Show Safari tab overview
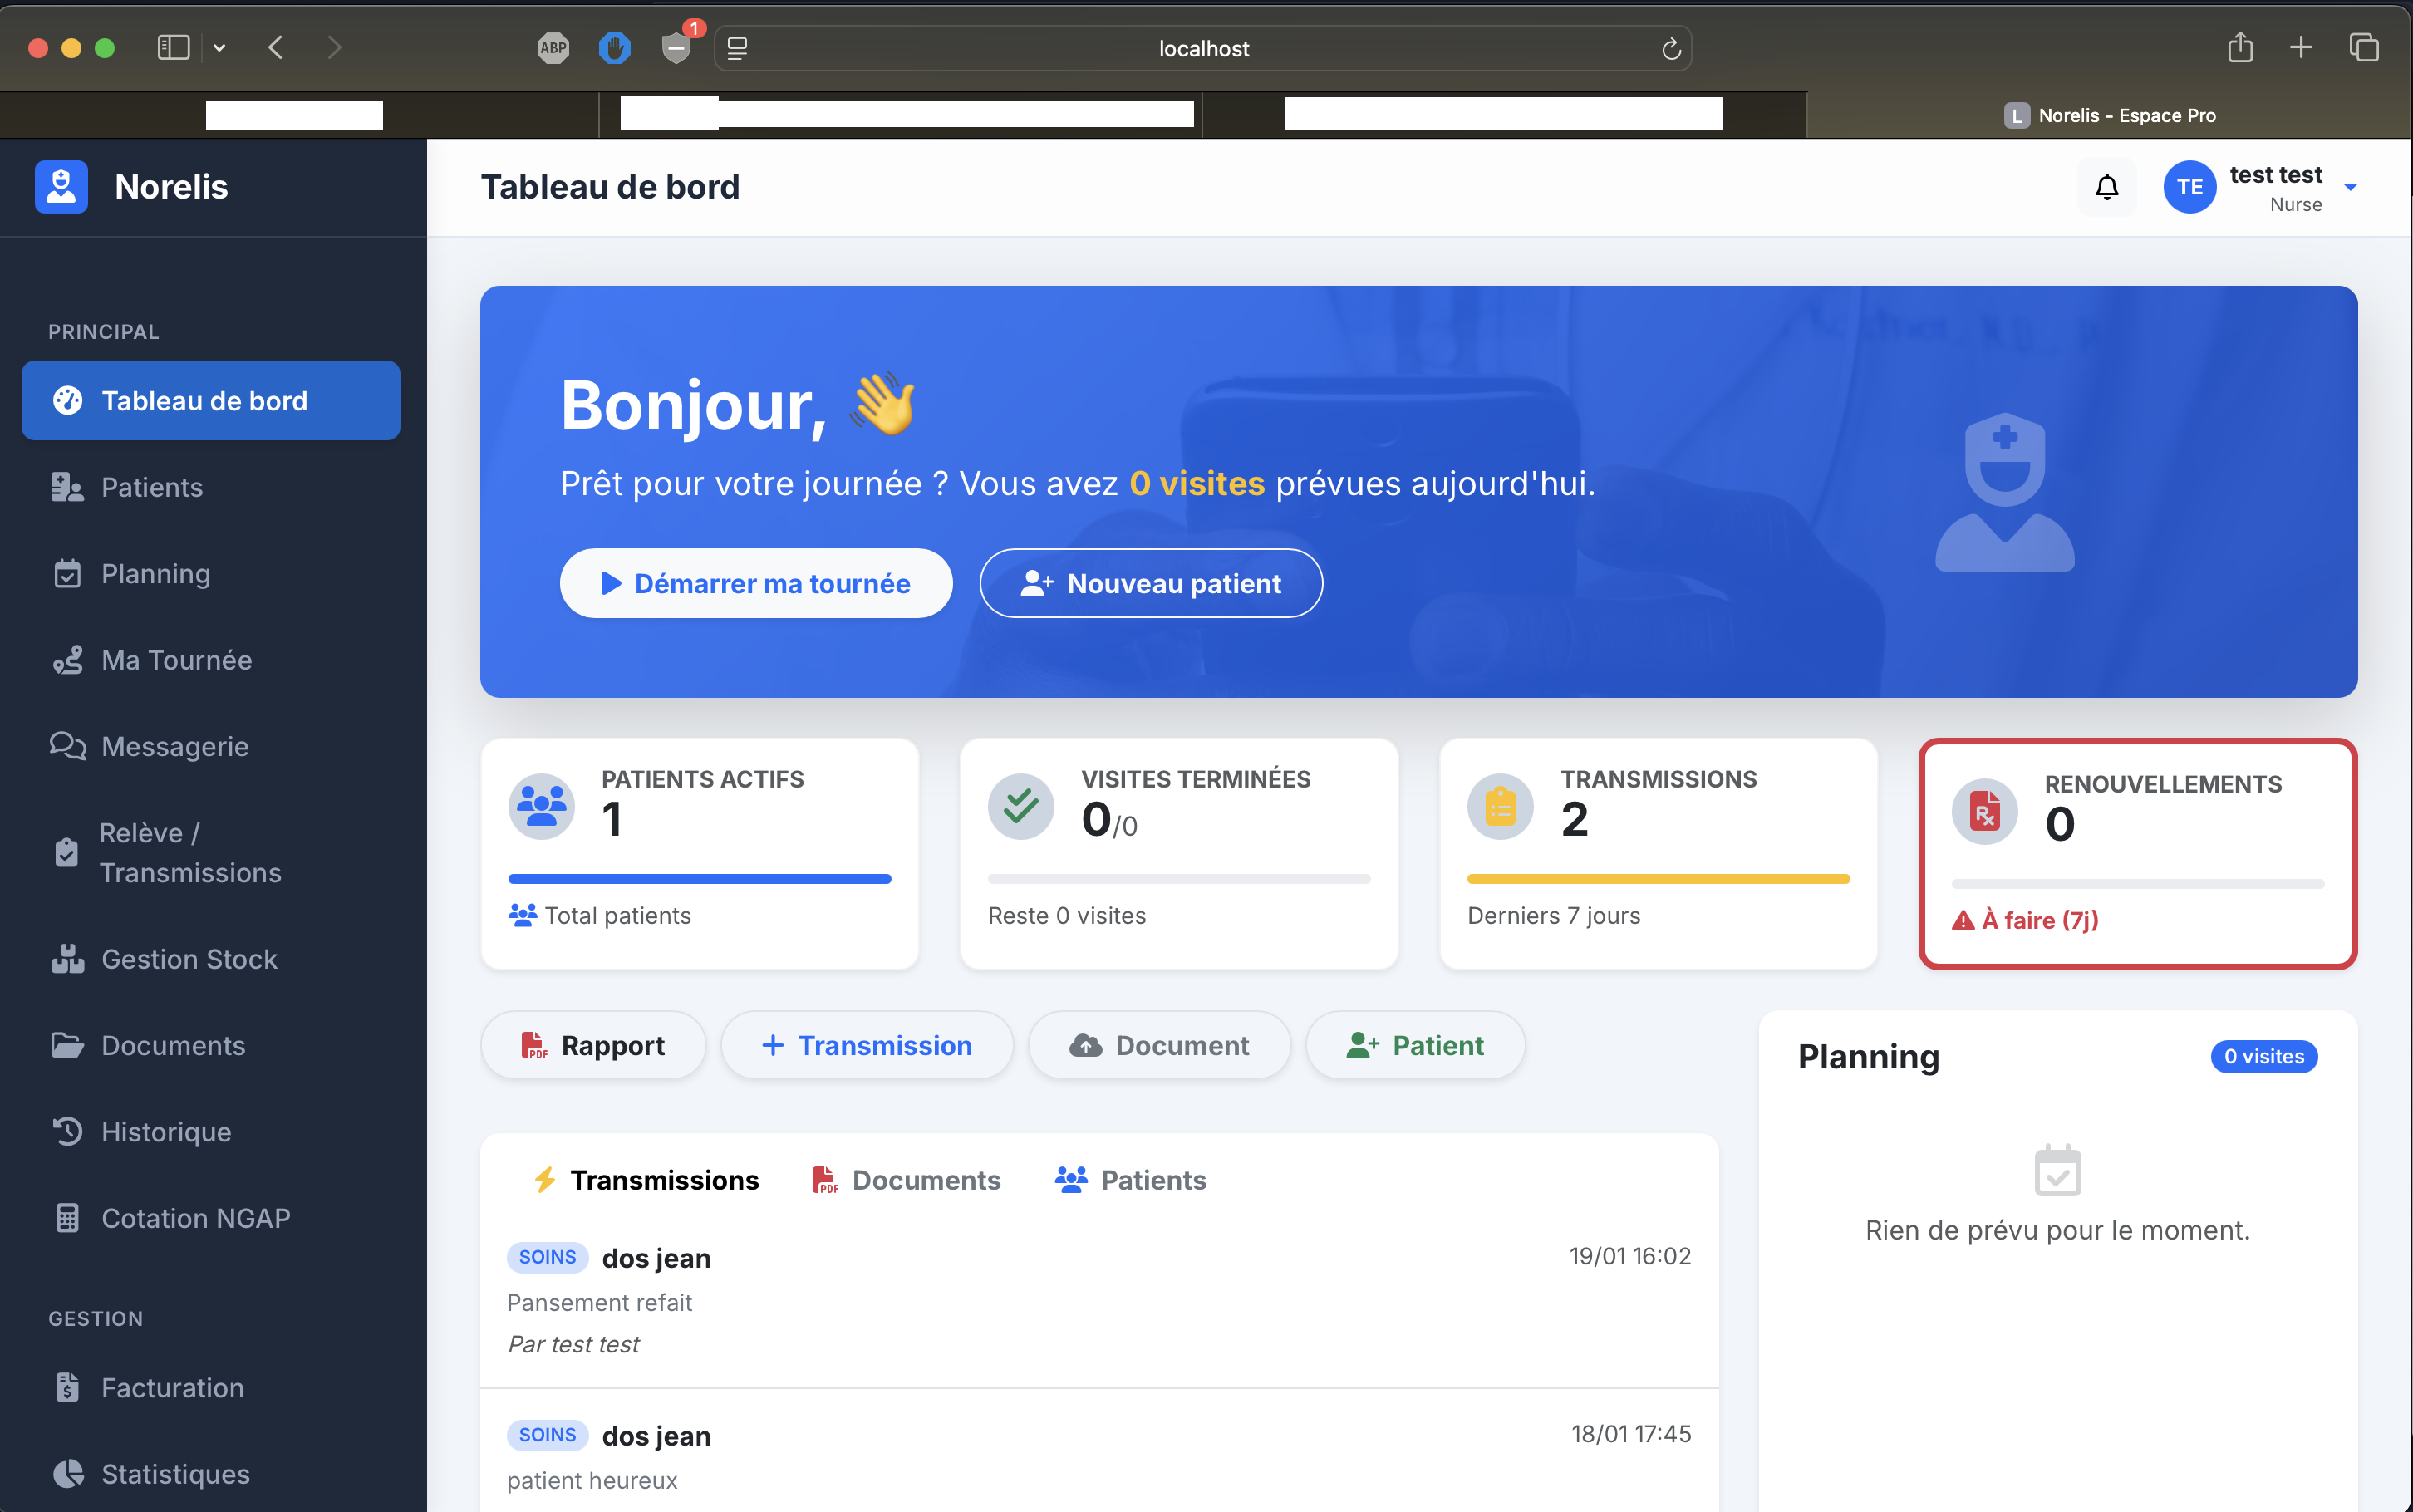 pyautogui.click(x=2363, y=48)
